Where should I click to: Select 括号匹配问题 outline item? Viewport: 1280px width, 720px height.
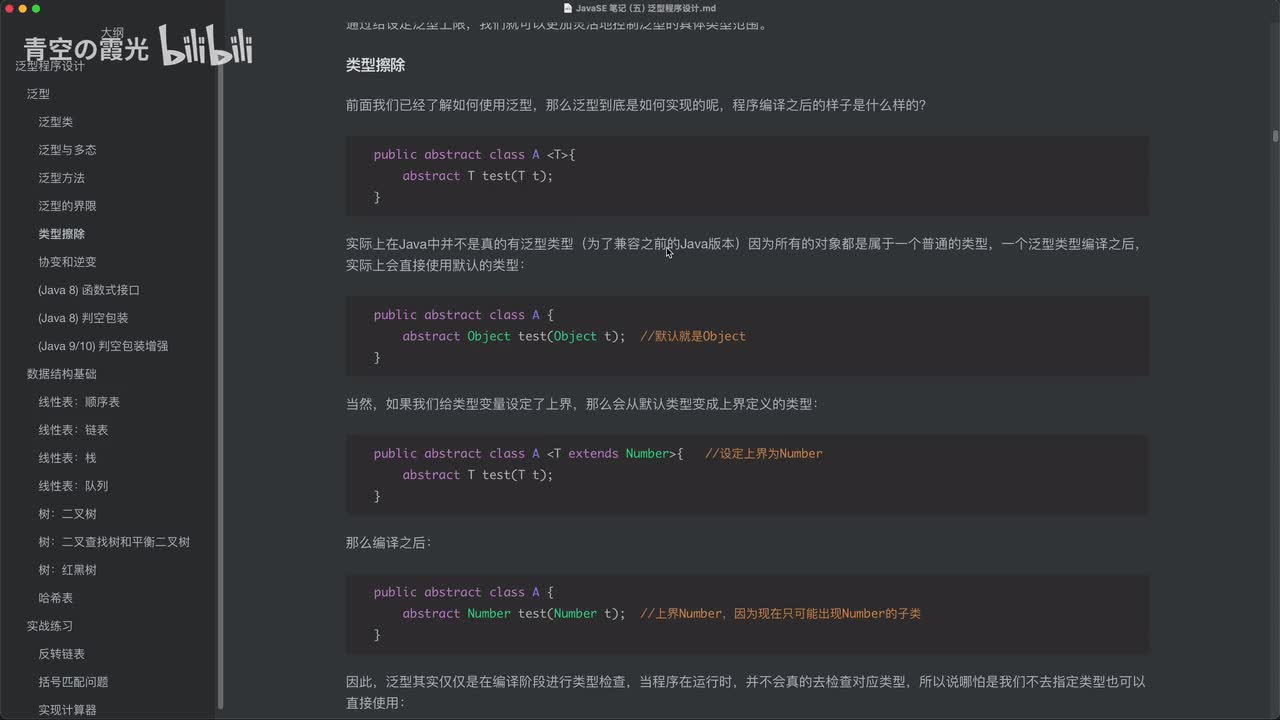click(x=73, y=682)
